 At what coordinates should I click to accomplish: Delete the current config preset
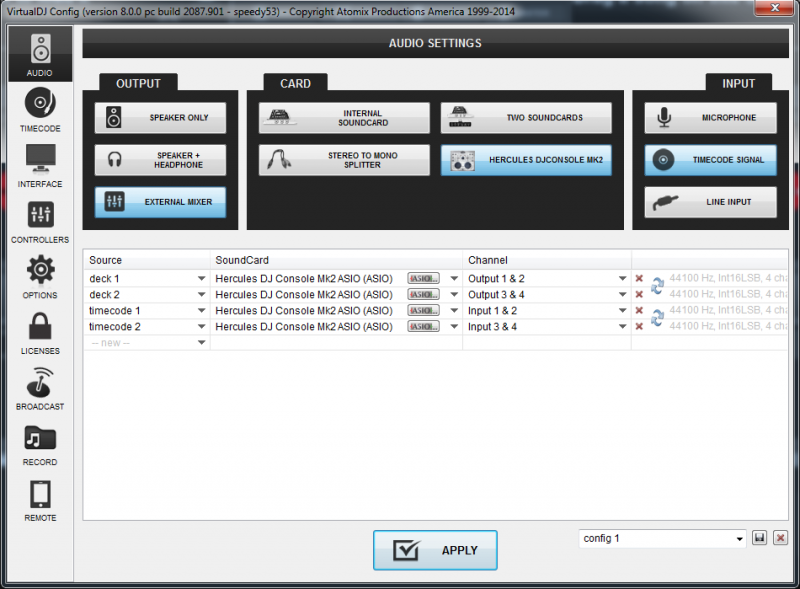pos(780,538)
